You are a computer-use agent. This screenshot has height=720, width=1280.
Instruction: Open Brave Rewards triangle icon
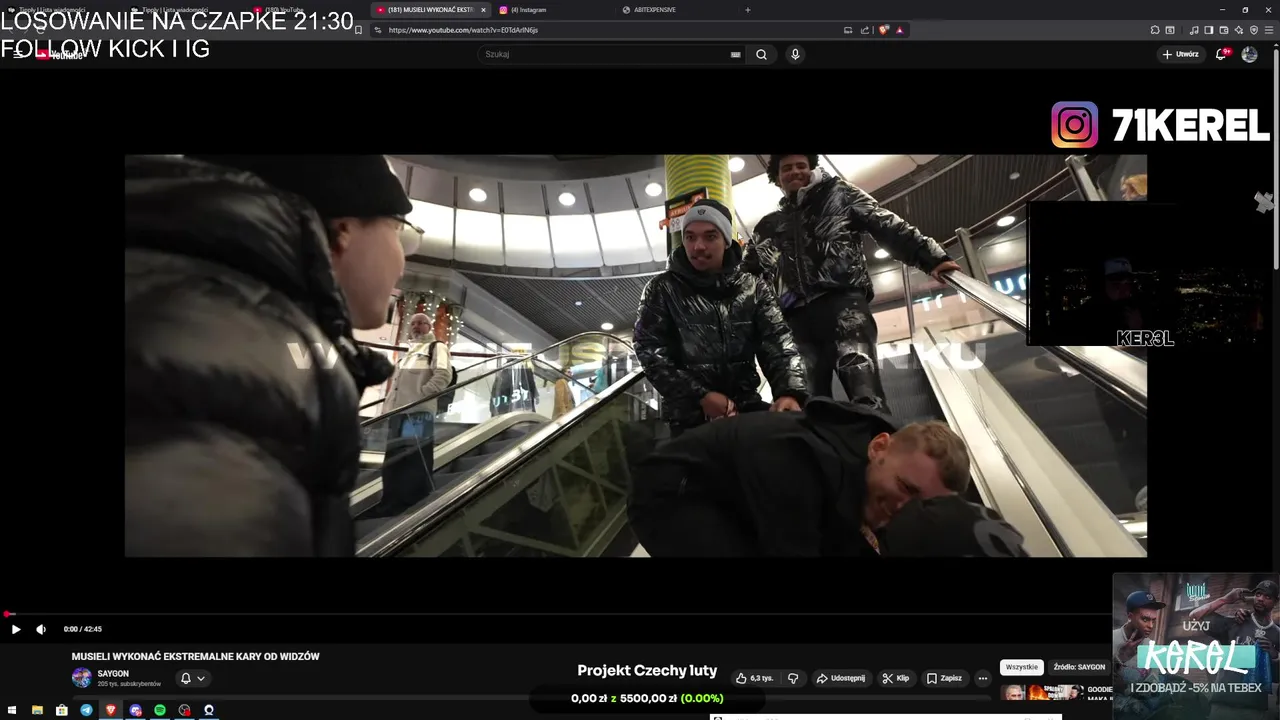tap(900, 30)
